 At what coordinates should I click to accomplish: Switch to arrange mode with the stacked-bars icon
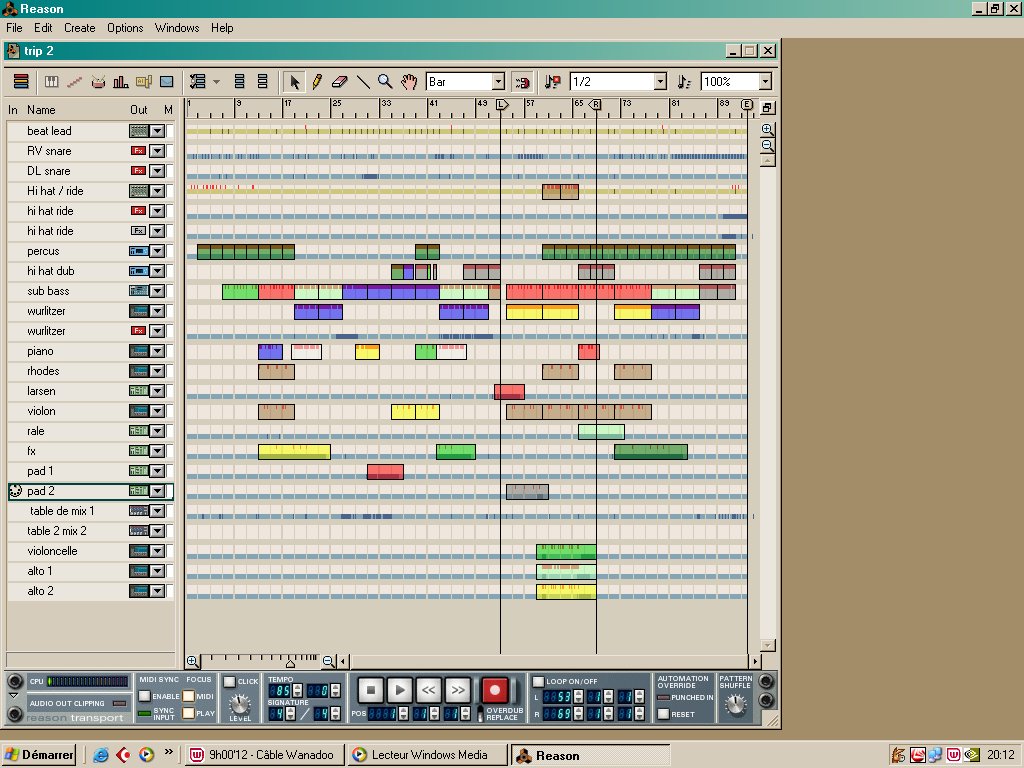click(21, 82)
